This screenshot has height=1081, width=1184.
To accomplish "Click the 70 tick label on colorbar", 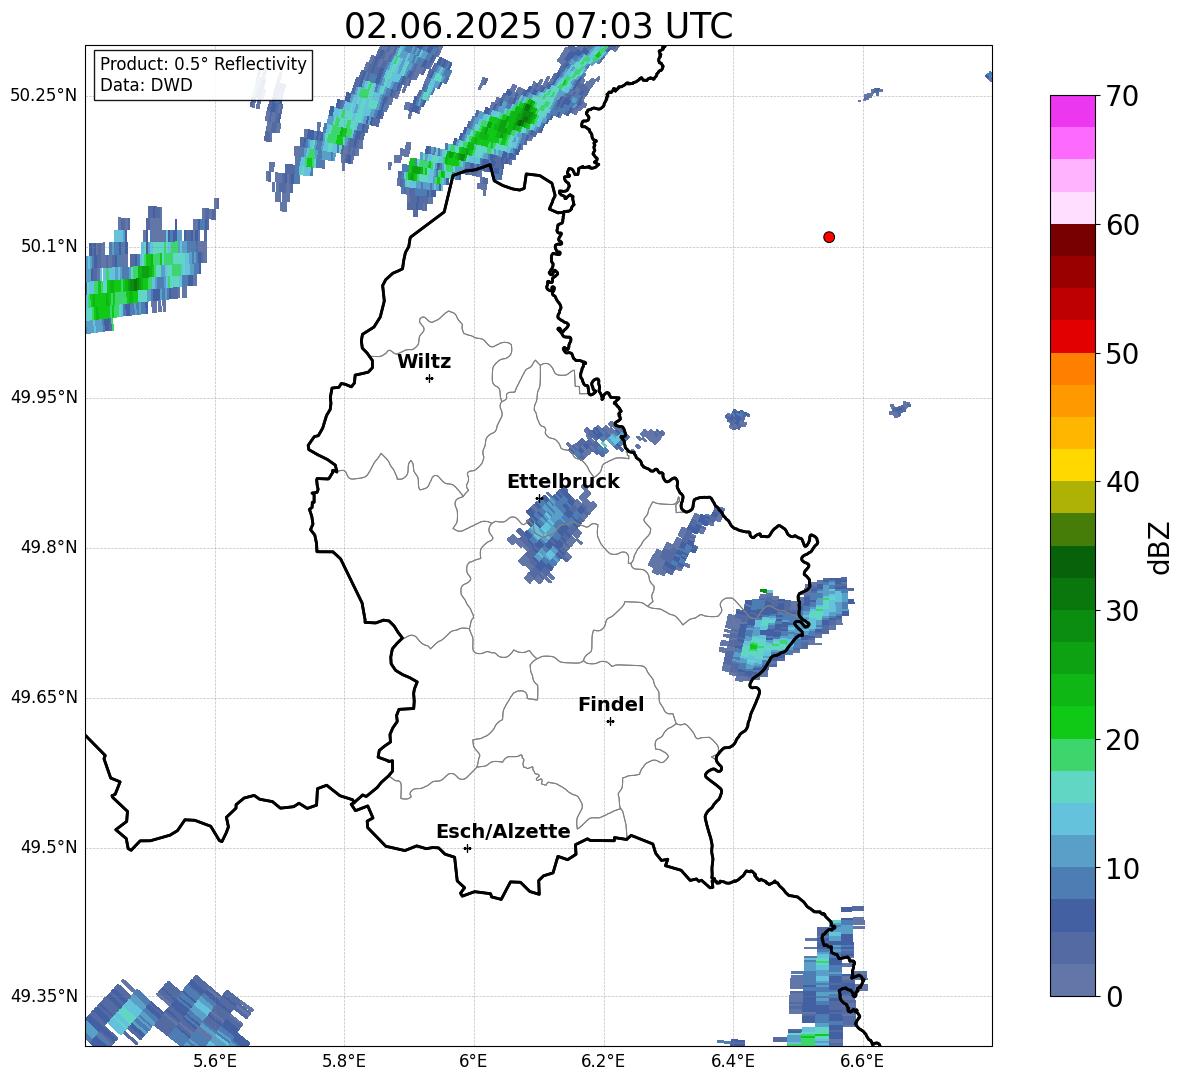I will pos(1121,97).
